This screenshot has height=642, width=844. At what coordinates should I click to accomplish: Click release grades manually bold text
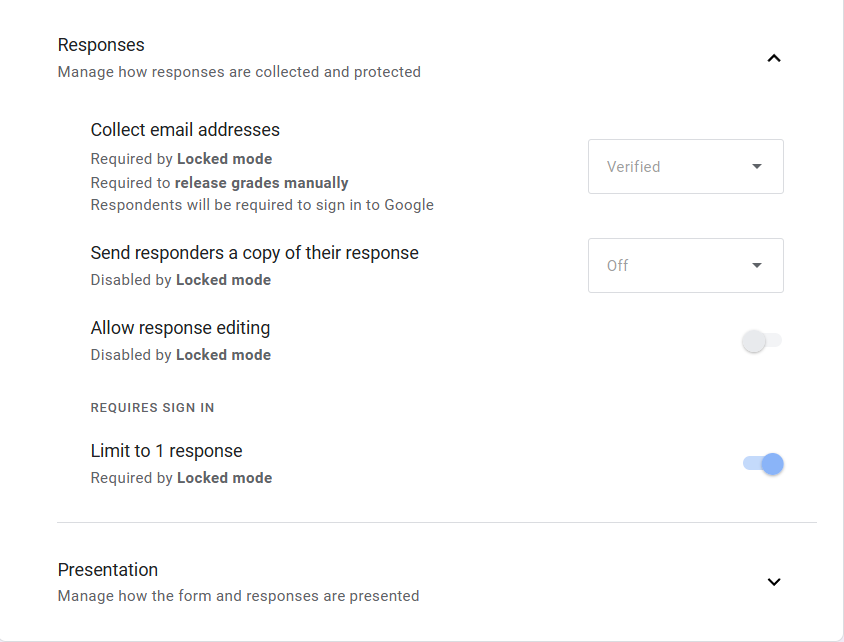262,183
